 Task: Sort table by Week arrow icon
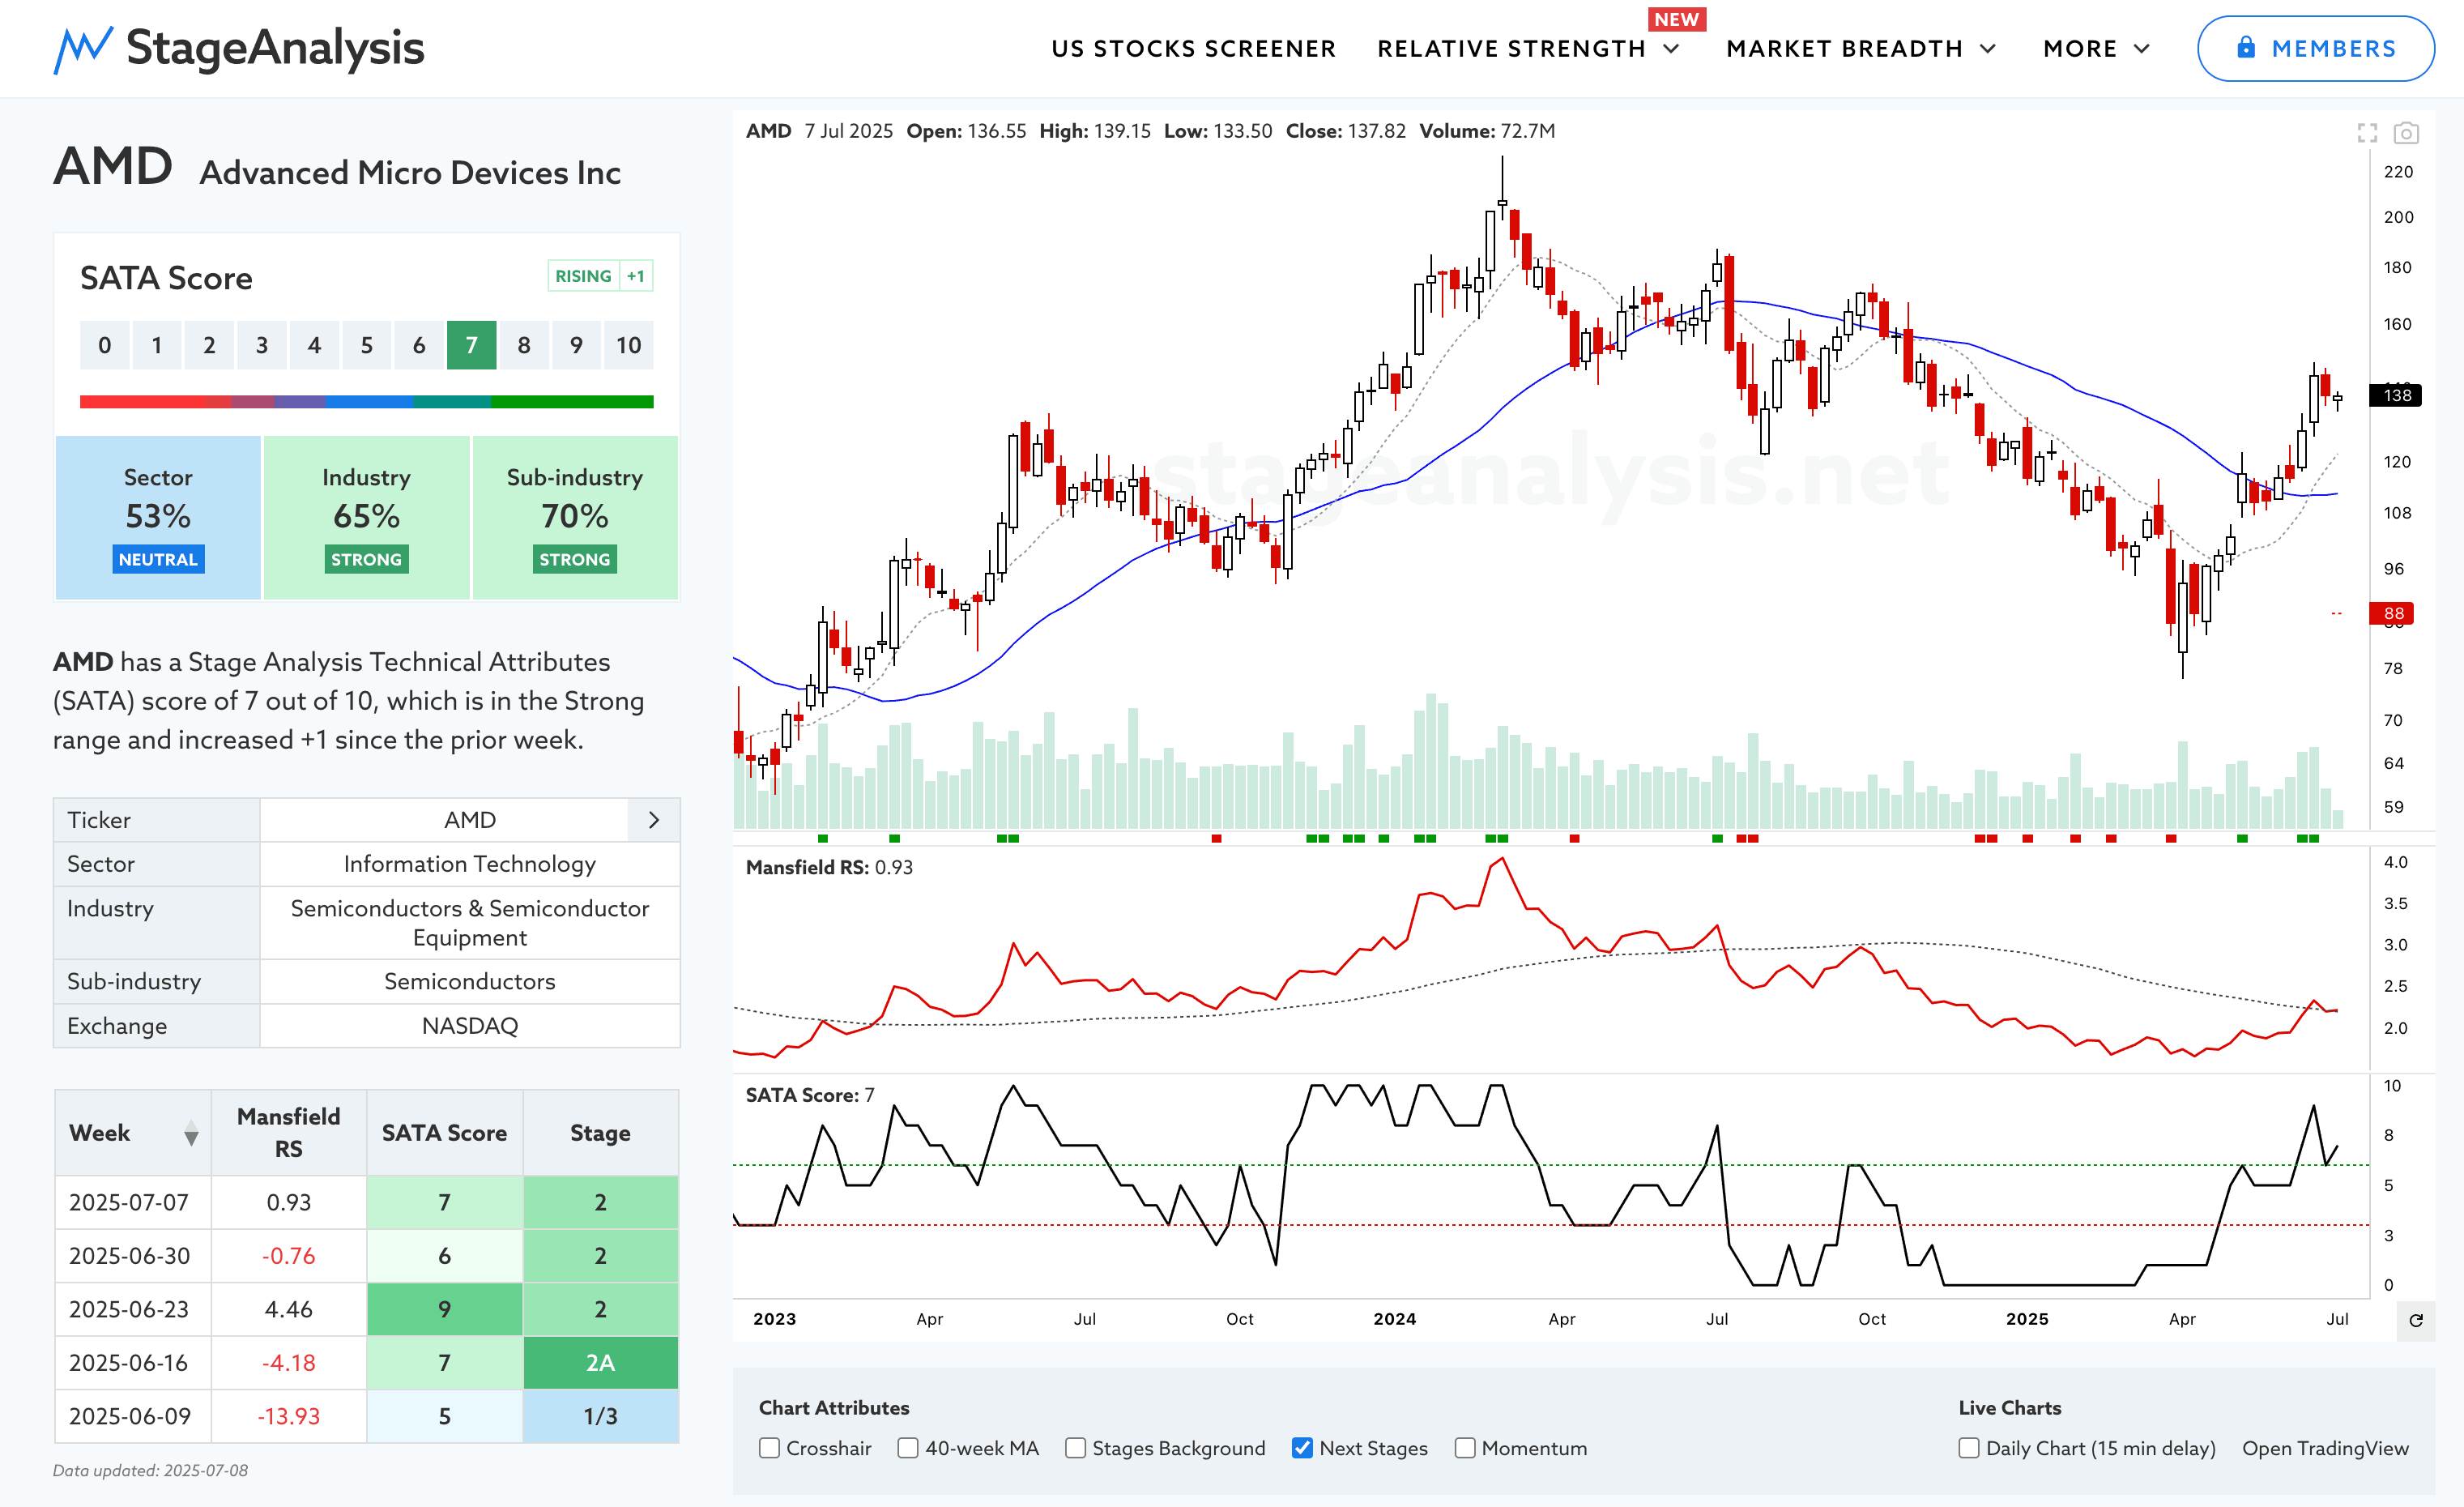click(191, 1134)
